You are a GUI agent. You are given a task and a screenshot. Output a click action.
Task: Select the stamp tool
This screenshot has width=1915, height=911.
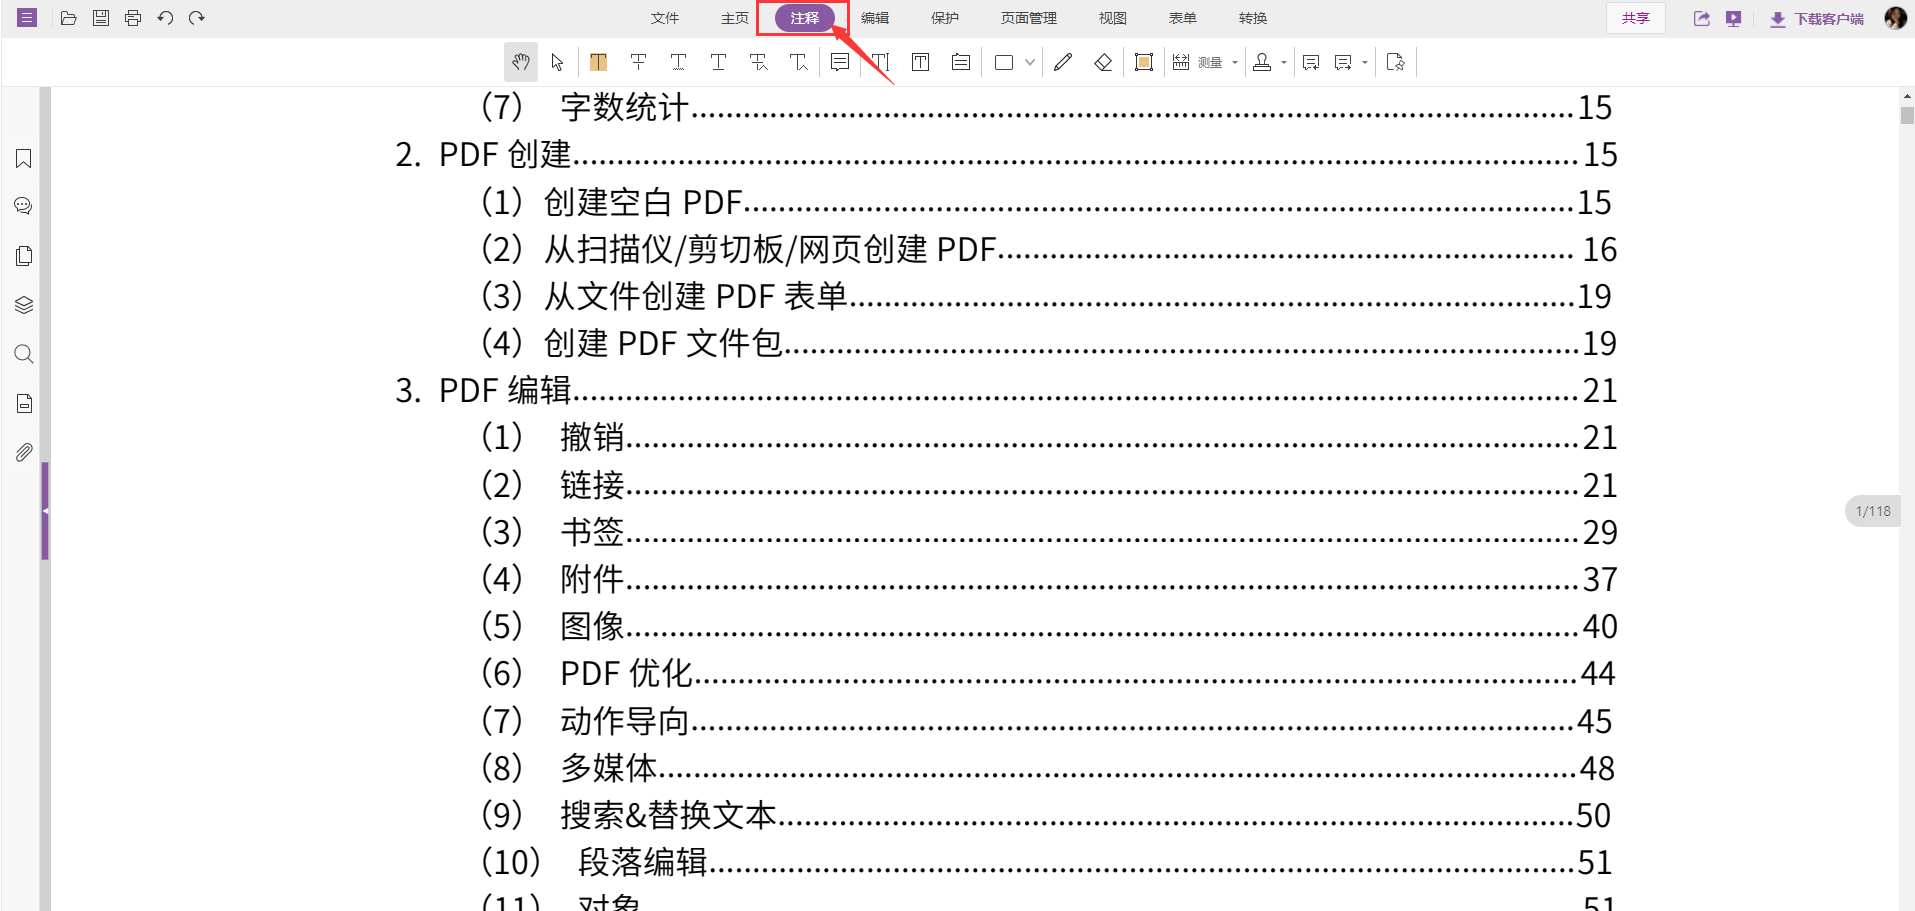(1262, 62)
